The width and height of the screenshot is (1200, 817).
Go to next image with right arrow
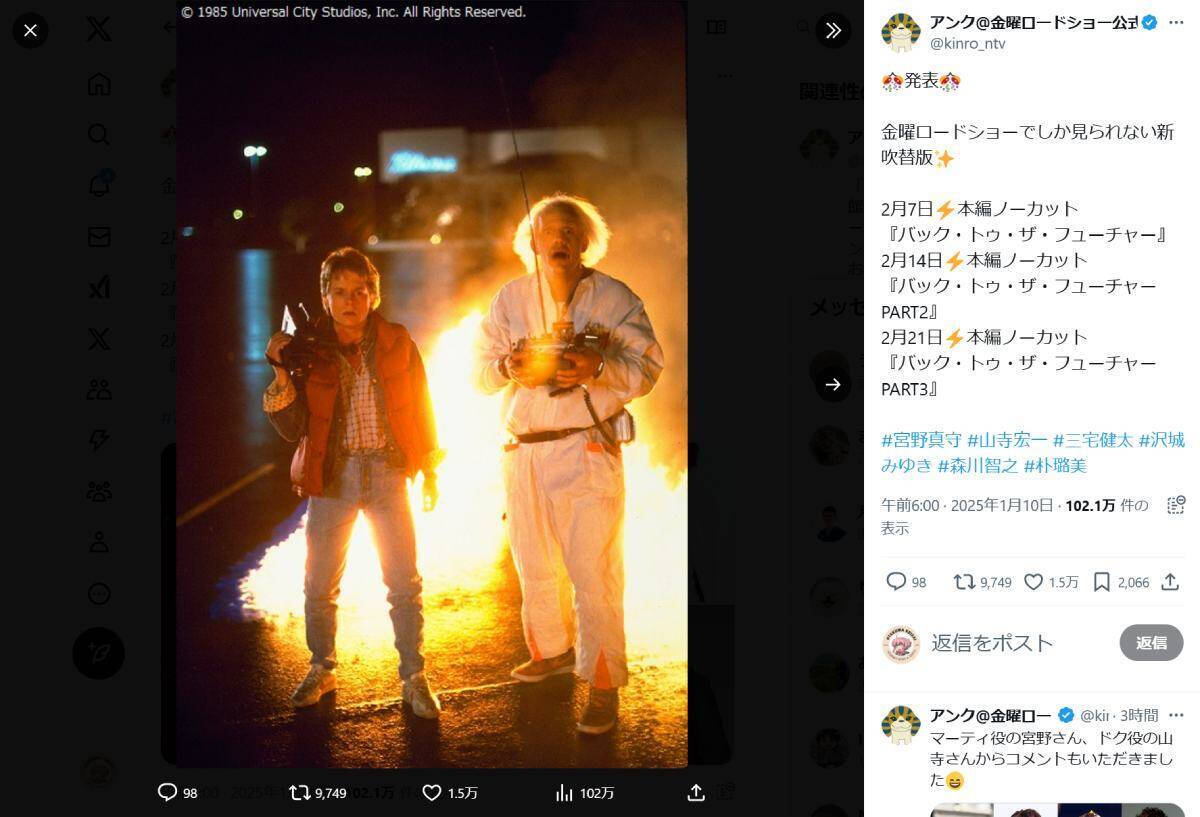[833, 384]
